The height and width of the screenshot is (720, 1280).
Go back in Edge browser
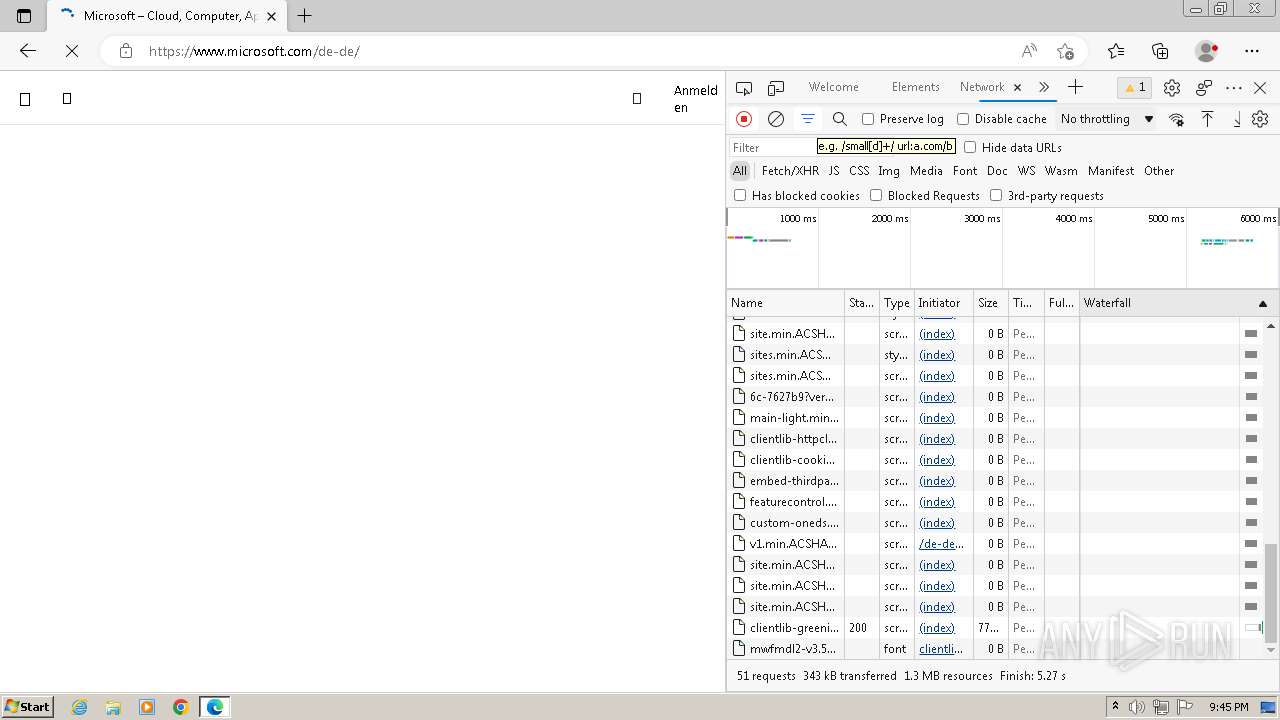(x=28, y=51)
